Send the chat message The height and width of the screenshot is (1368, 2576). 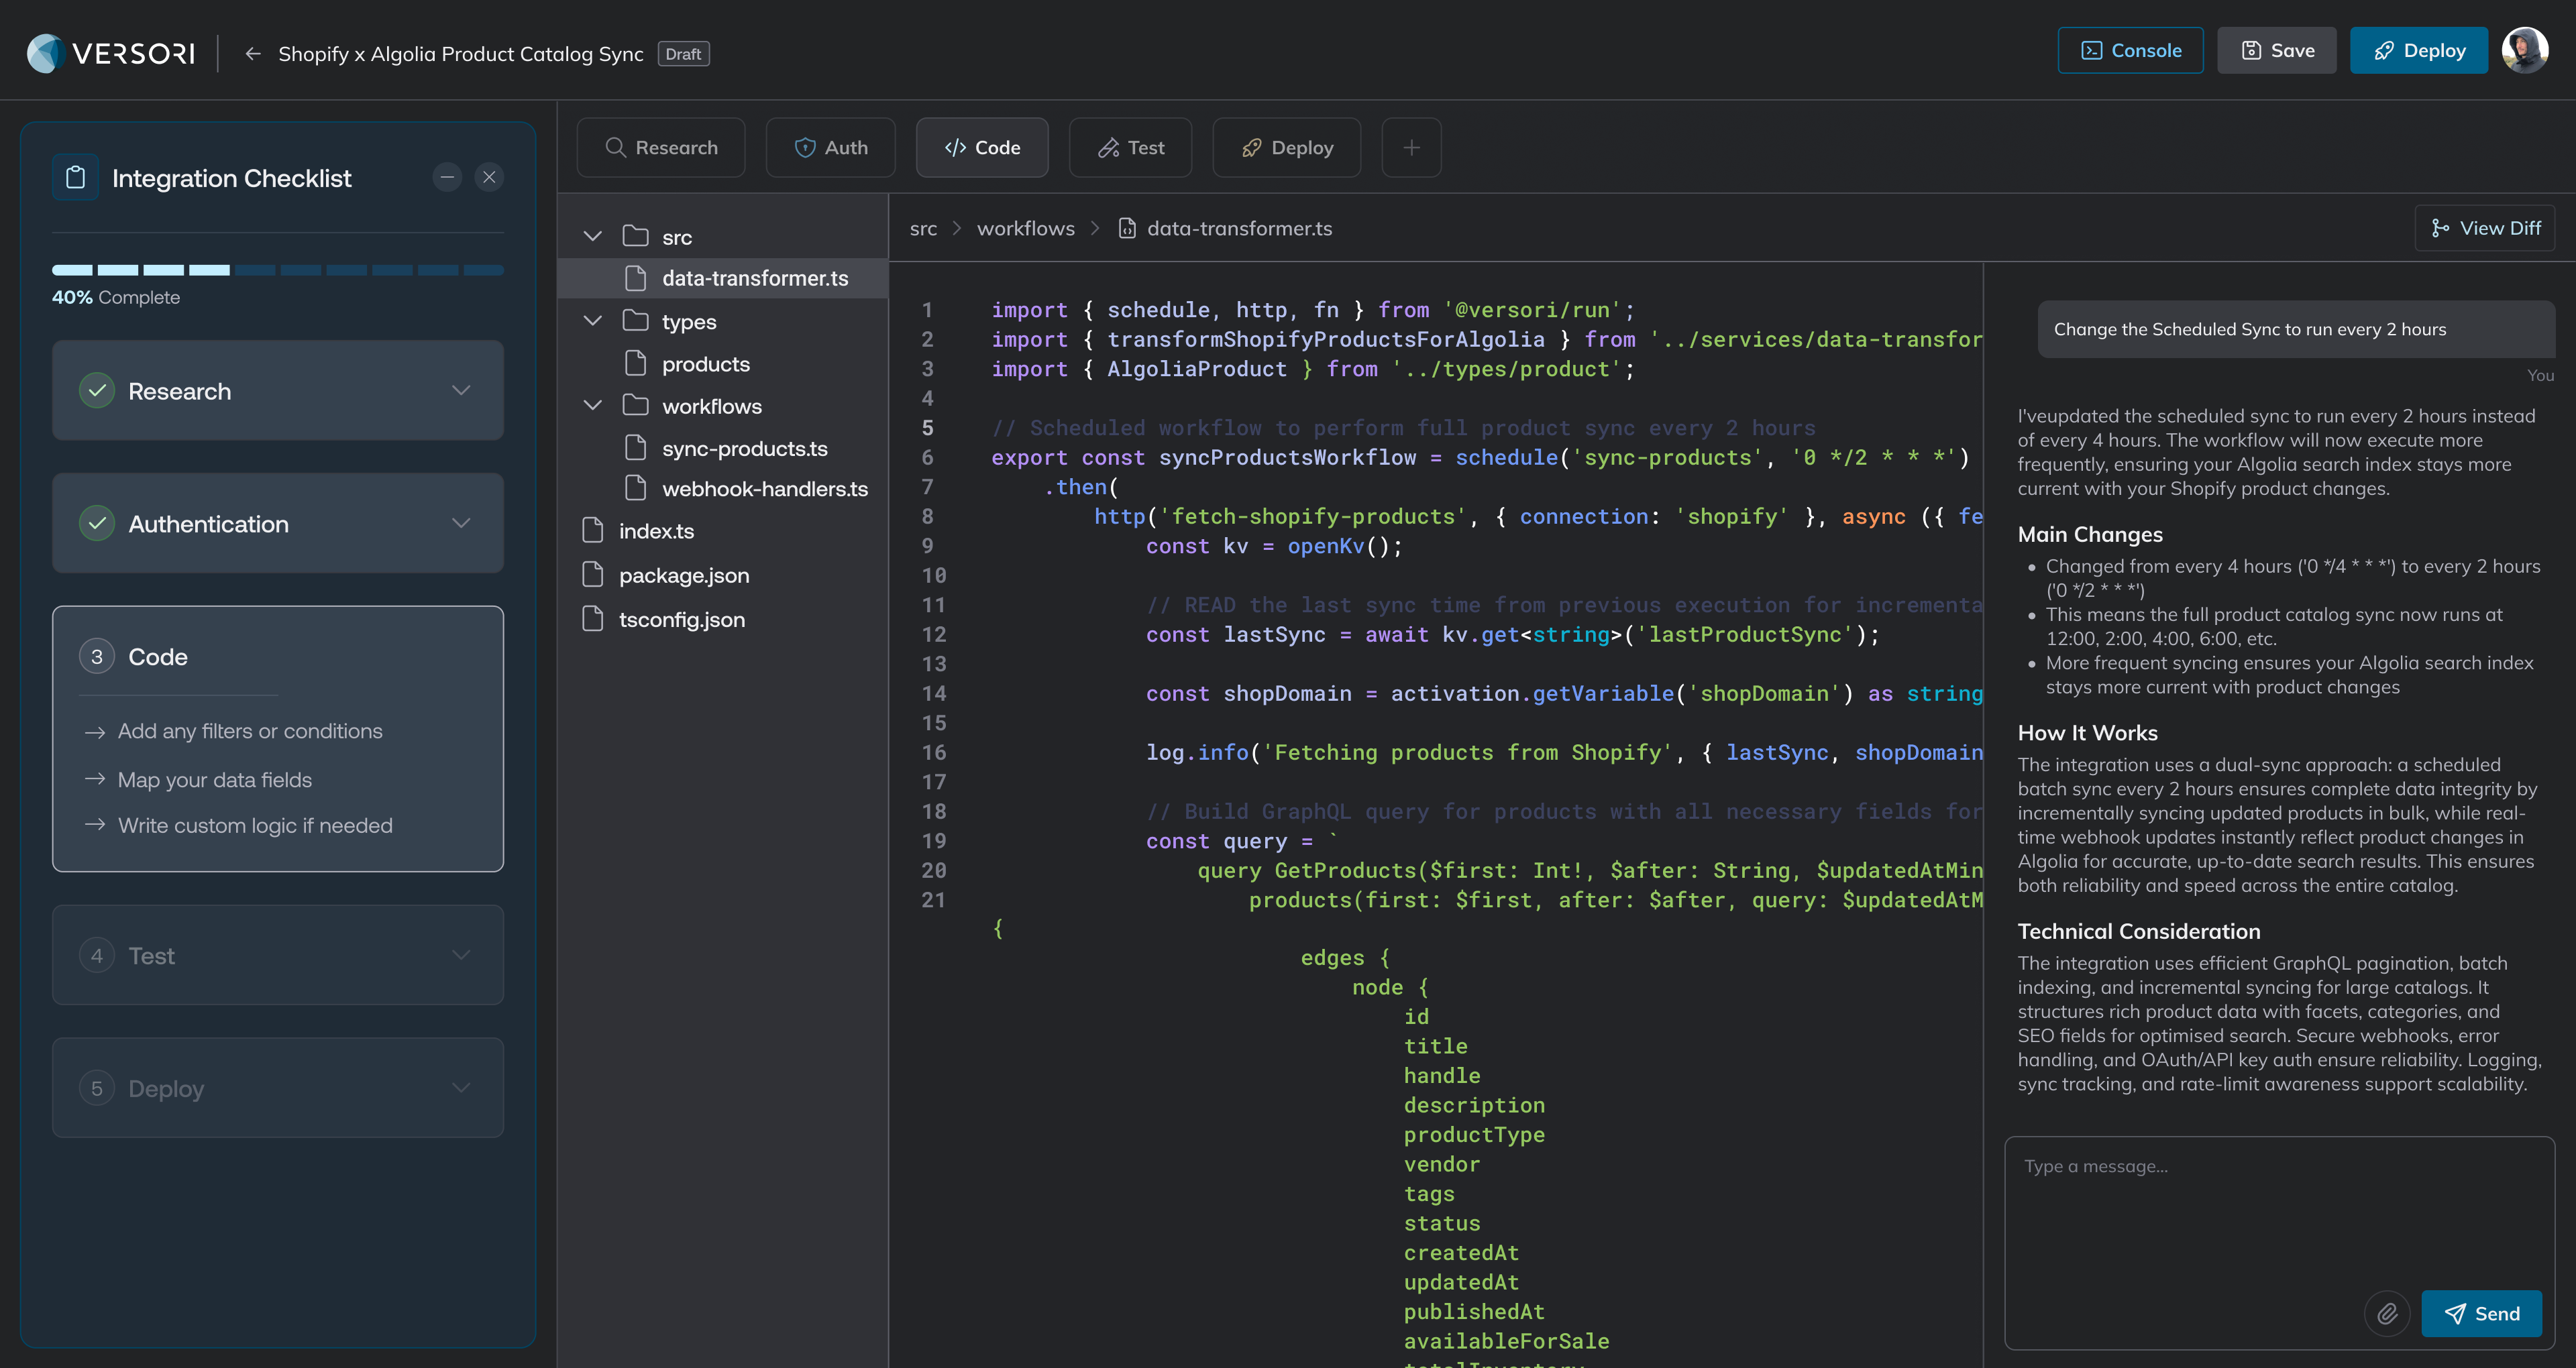click(x=2481, y=1313)
